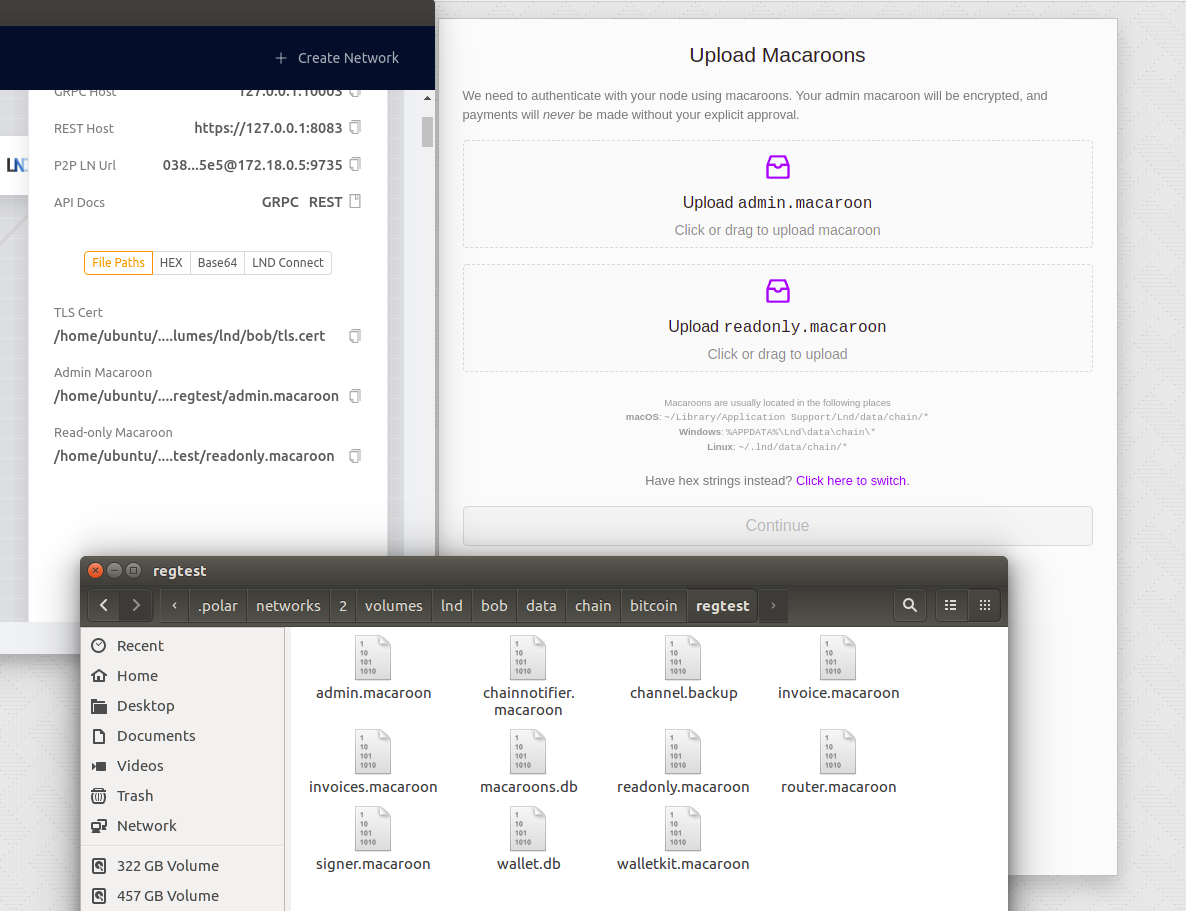Select the admin.macaroon file
The width and height of the screenshot is (1186, 911).
(x=374, y=669)
